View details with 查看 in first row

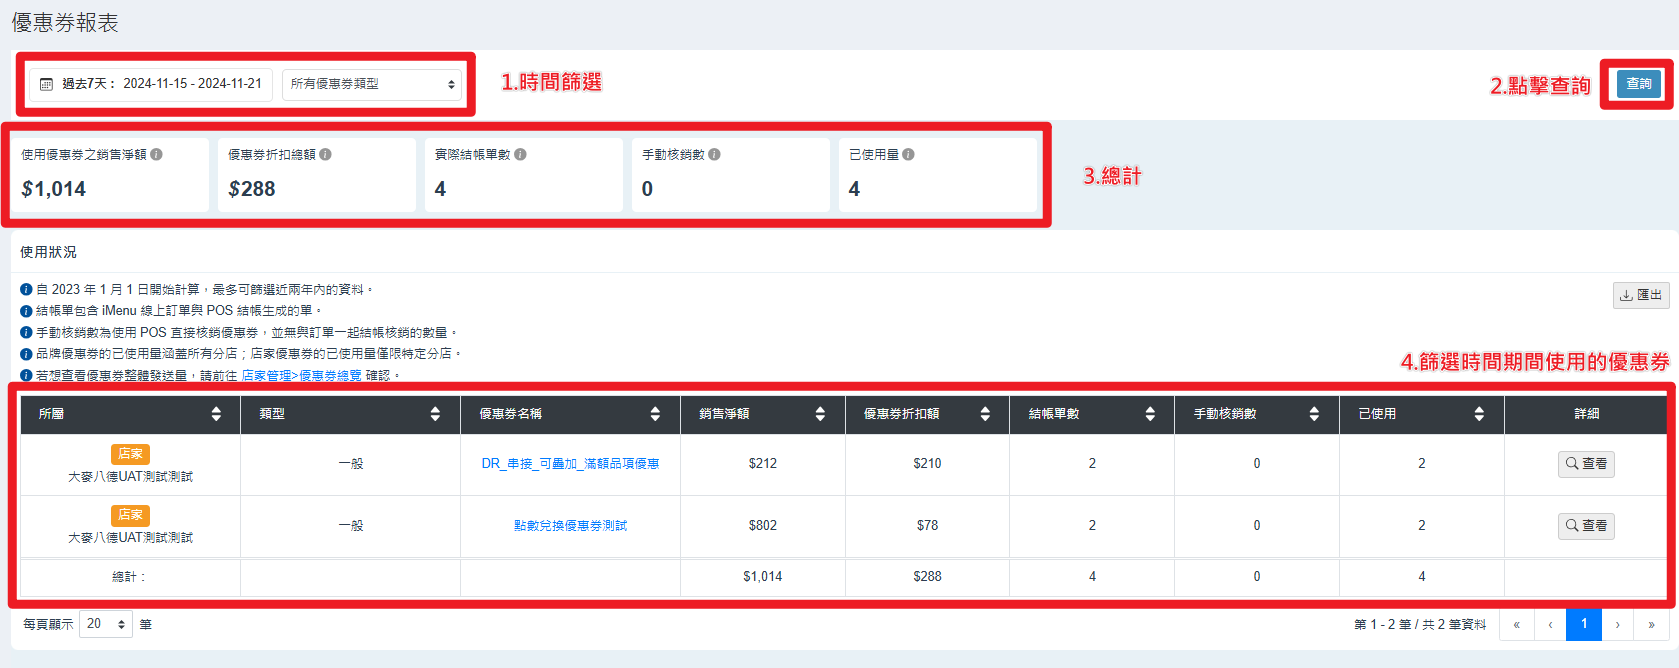pos(1586,464)
